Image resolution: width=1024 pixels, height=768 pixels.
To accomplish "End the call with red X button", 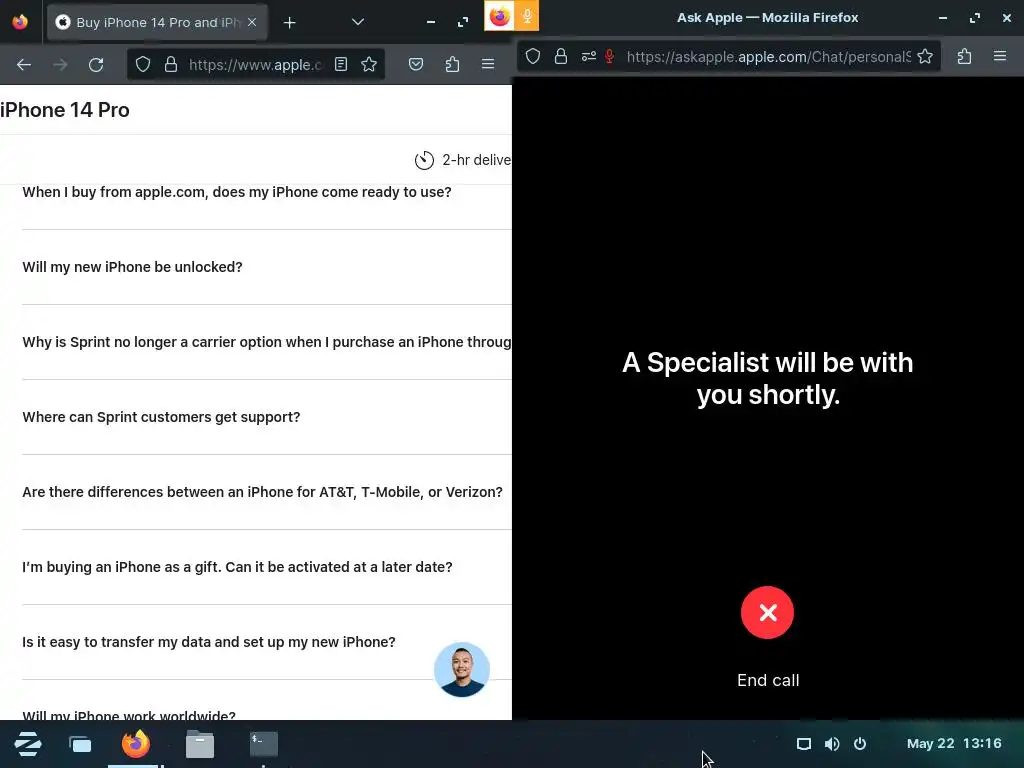I will (x=767, y=613).
